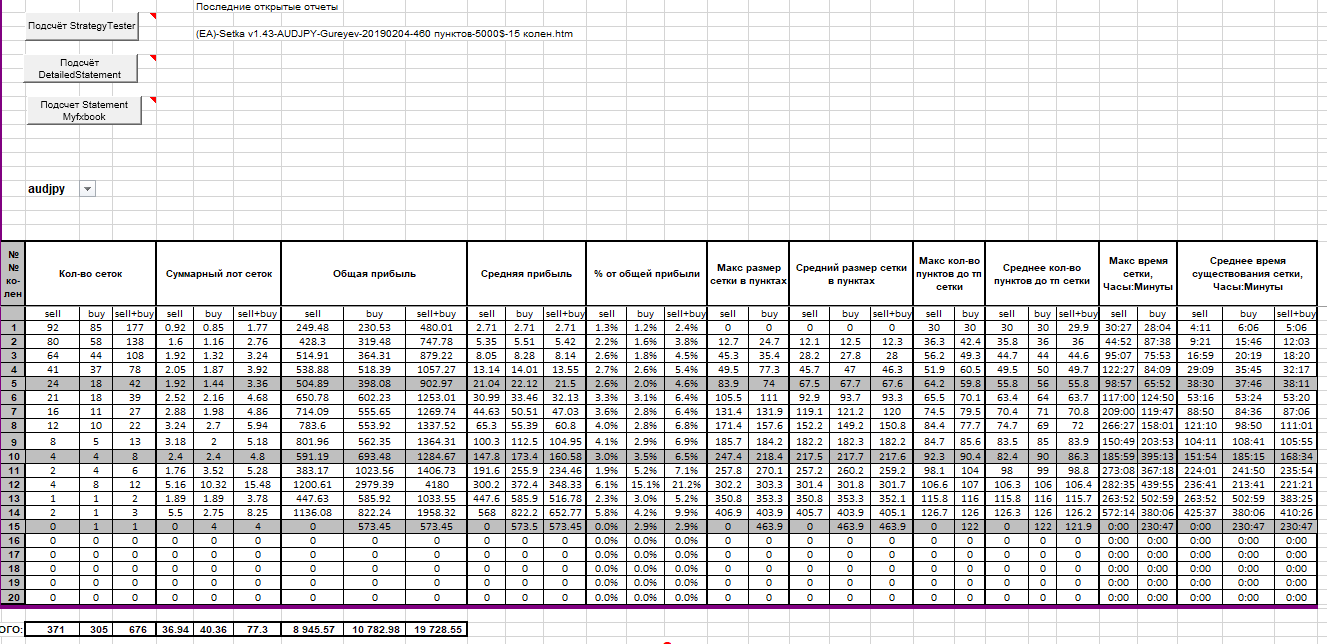
Task: Click the Макс время сетки header
Action: point(1136,273)
